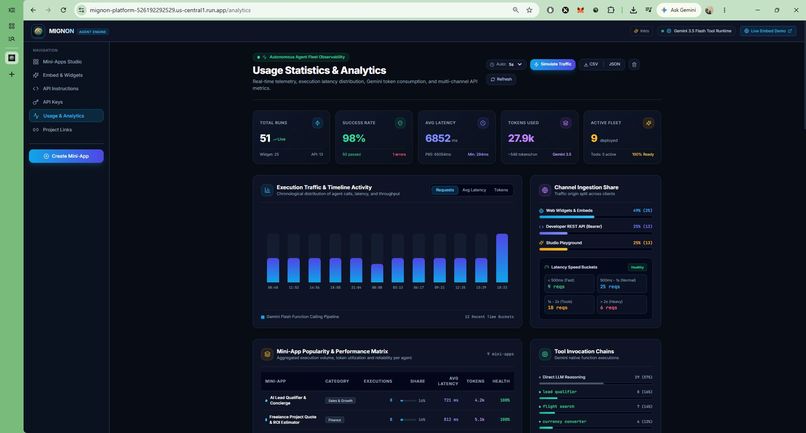Click the Active Fleet gear icon
806x433 pixels.
648,123
